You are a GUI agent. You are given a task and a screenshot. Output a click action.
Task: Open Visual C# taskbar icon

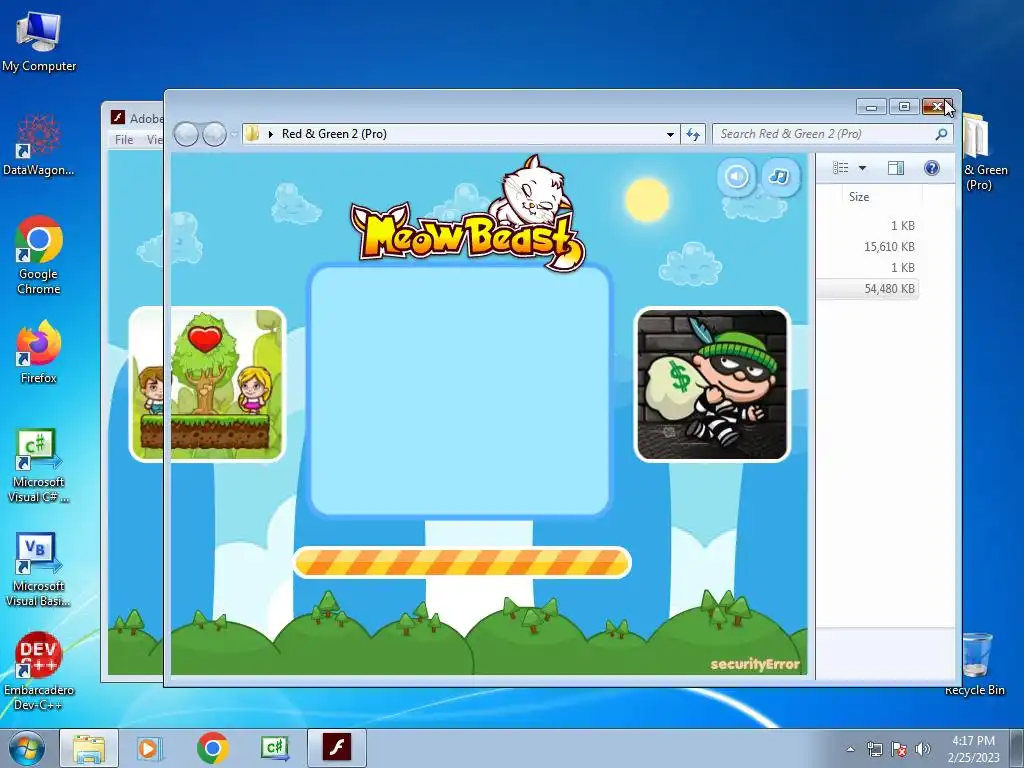pos(274,748)
